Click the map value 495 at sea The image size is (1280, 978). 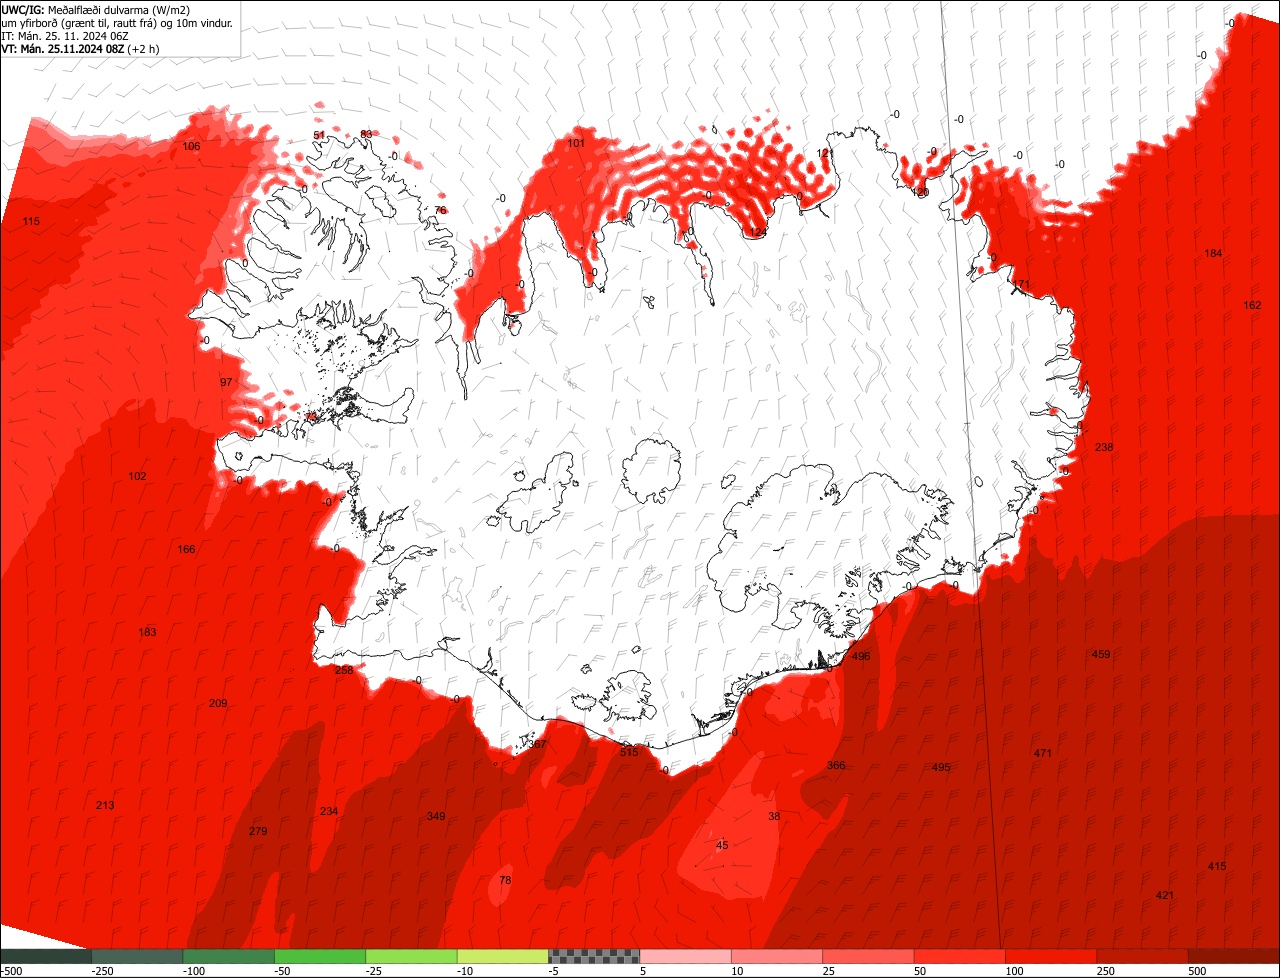[x=941, y=767]
